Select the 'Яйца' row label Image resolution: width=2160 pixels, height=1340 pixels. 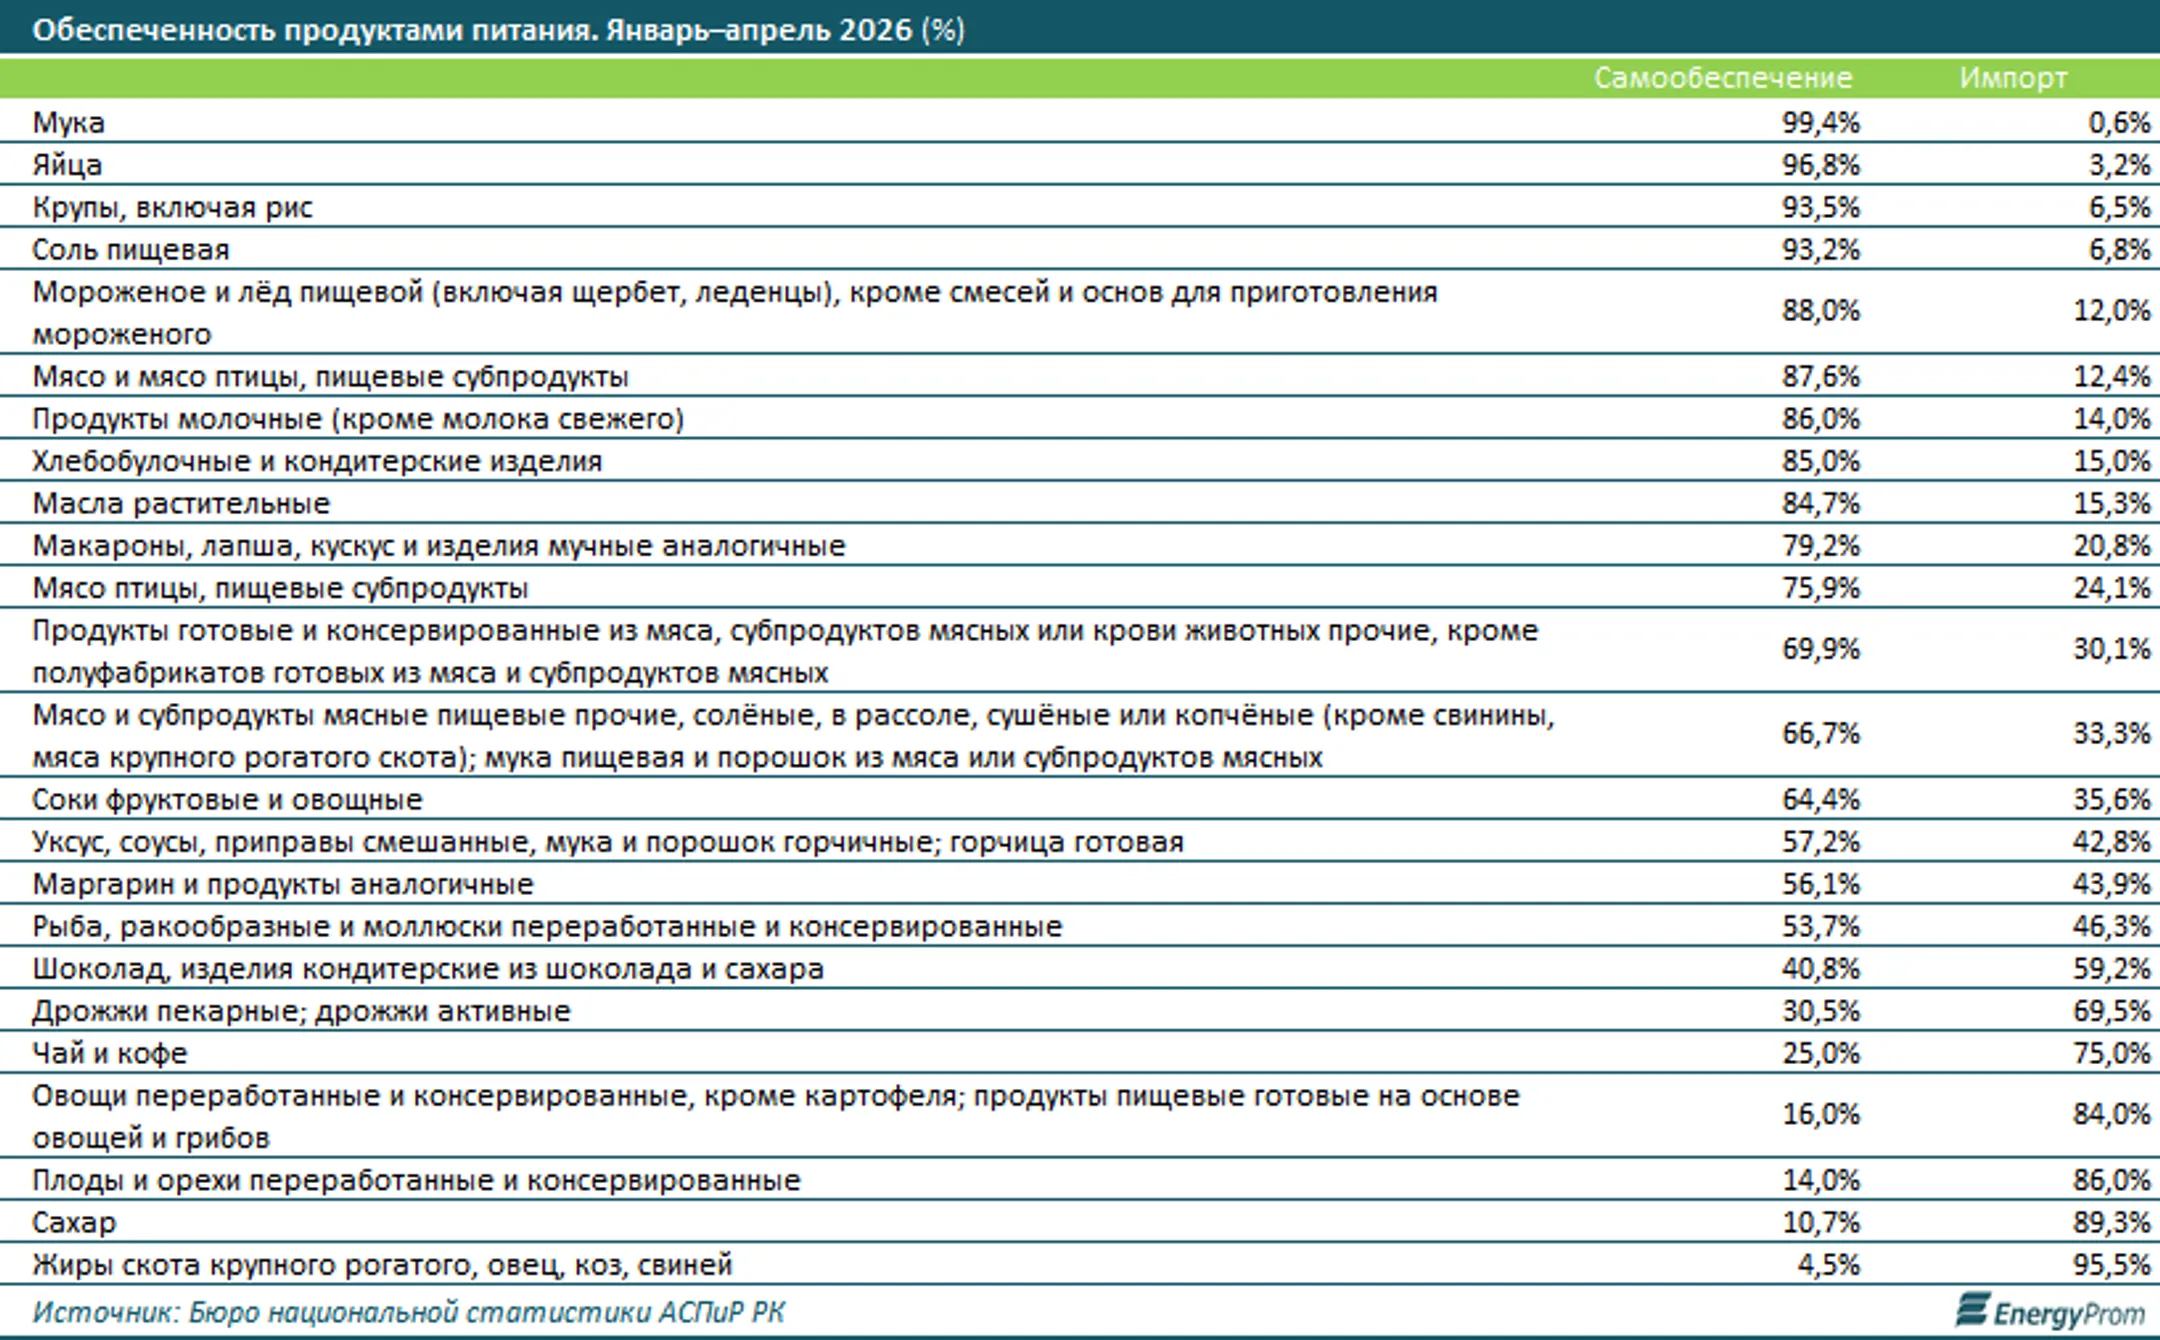(67, 164)
